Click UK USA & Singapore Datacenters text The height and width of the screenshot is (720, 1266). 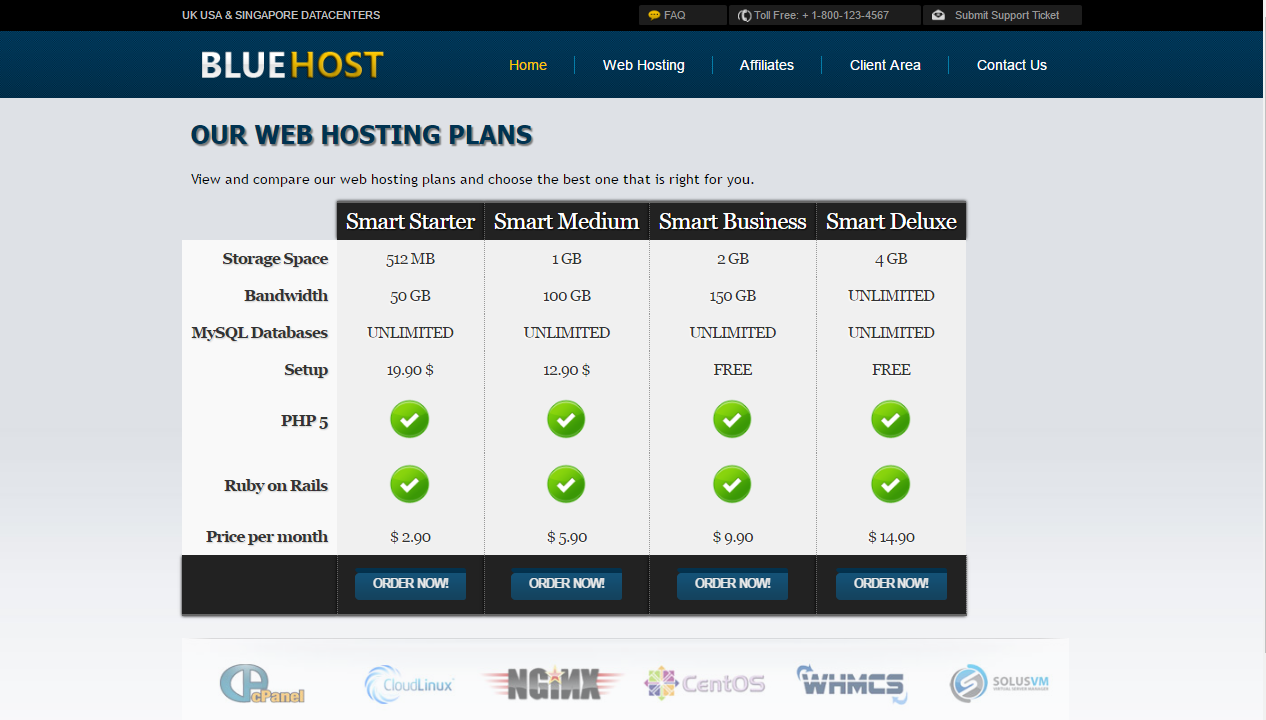(281, 15)
